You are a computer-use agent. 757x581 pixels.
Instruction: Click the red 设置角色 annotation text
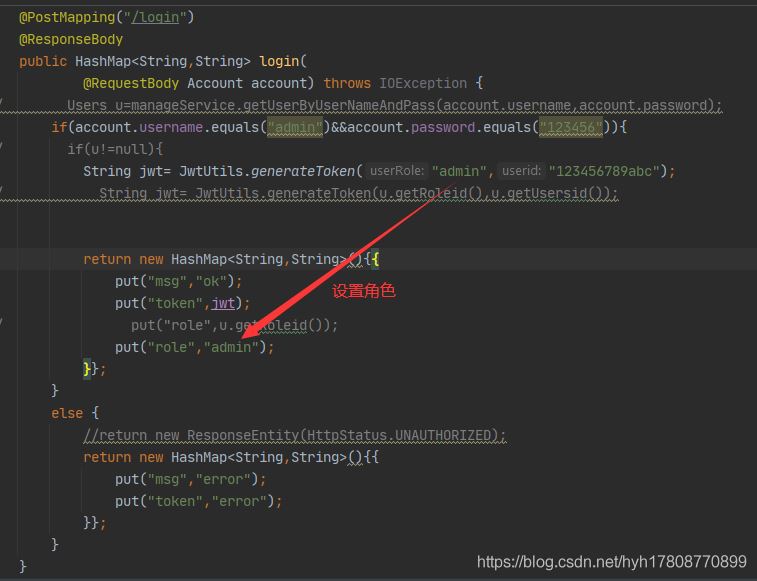(364, 291)
